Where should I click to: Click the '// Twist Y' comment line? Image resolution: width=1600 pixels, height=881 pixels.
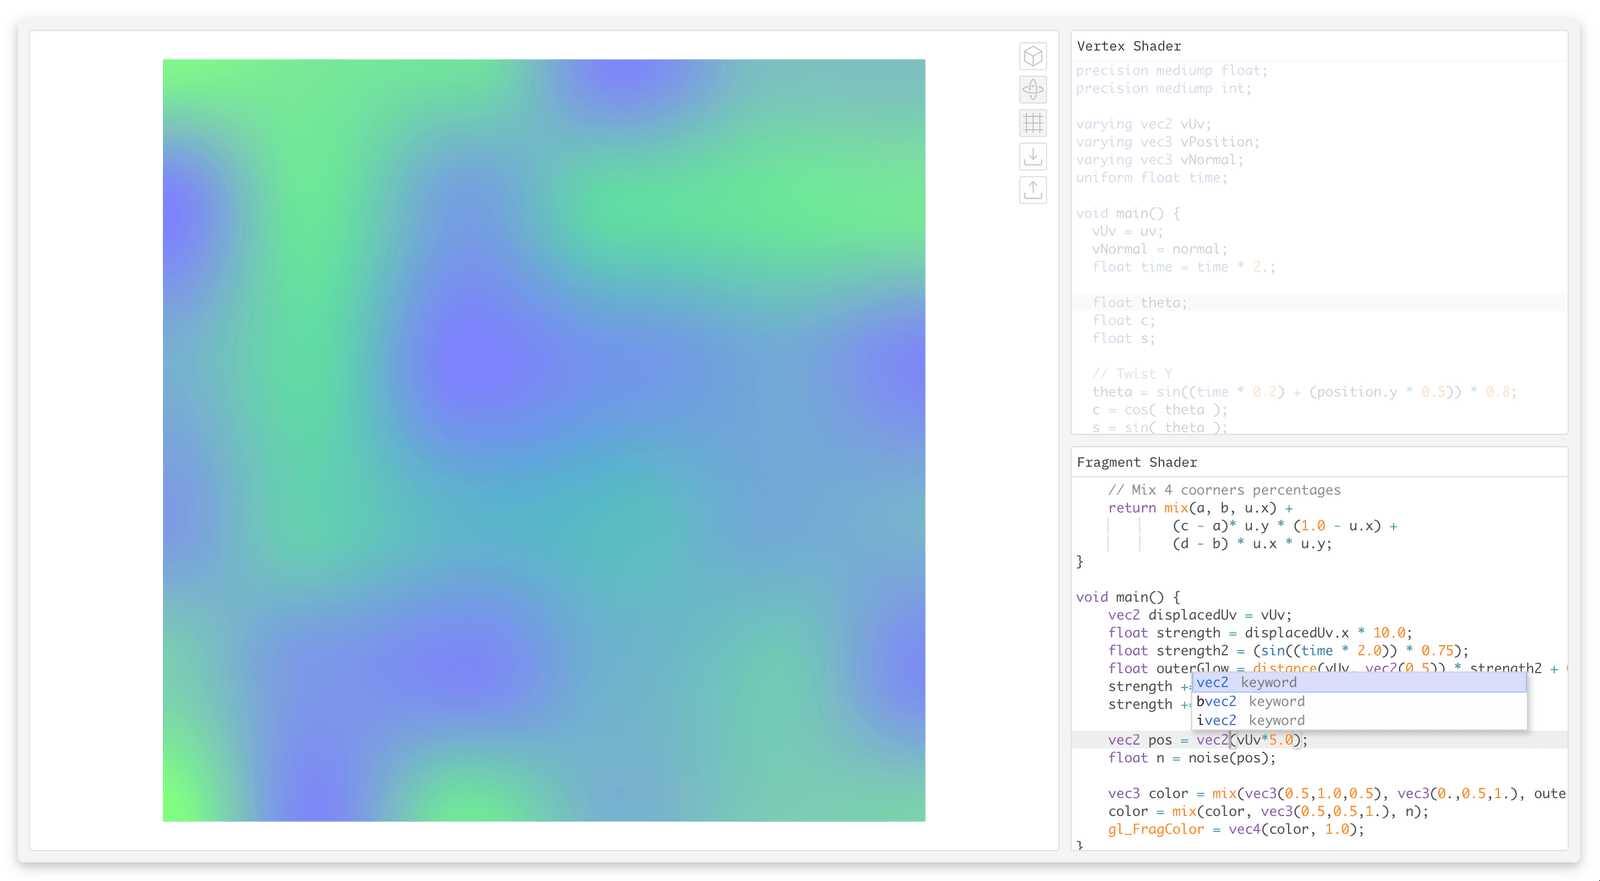(x=1132, y=374)
